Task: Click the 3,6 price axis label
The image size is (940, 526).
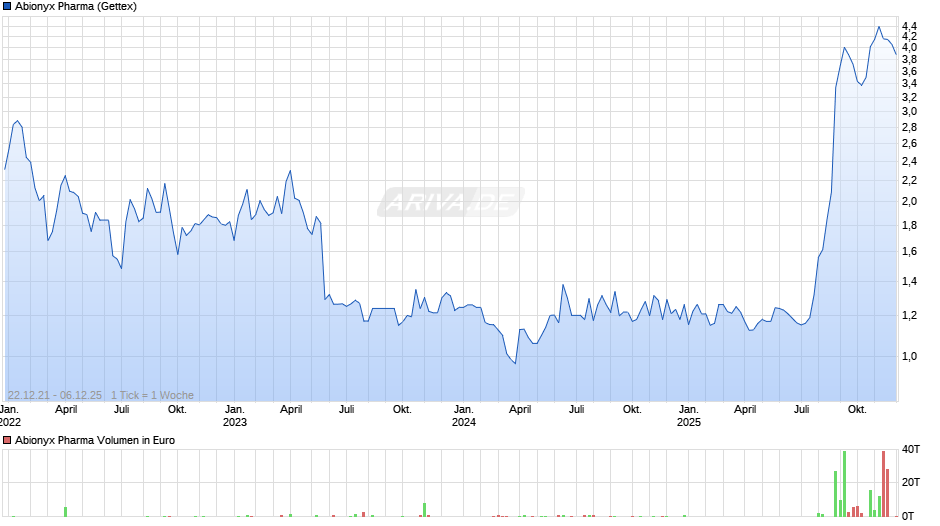Action: pos(909,71)
